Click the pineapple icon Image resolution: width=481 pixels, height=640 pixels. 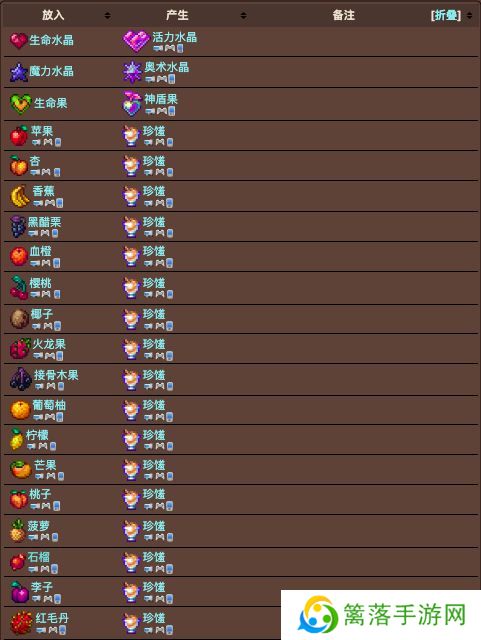pos(18,531)
